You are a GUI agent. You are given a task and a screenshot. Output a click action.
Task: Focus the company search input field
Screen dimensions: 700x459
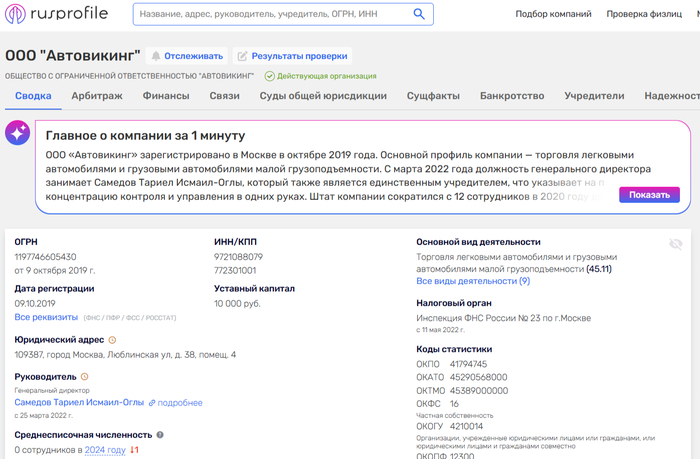click(x=272, y=14)
